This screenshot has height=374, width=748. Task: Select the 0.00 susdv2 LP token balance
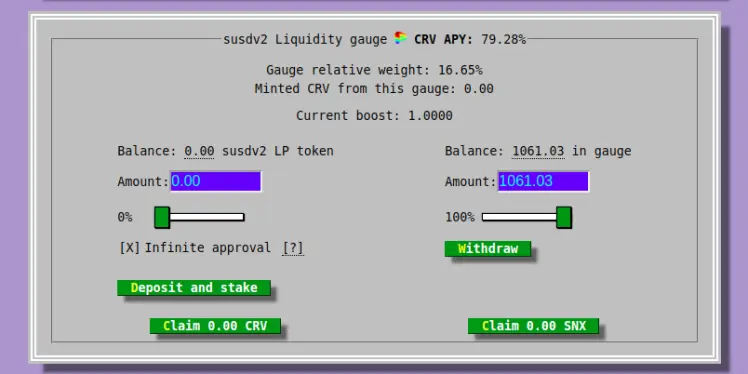click(199, 151)
